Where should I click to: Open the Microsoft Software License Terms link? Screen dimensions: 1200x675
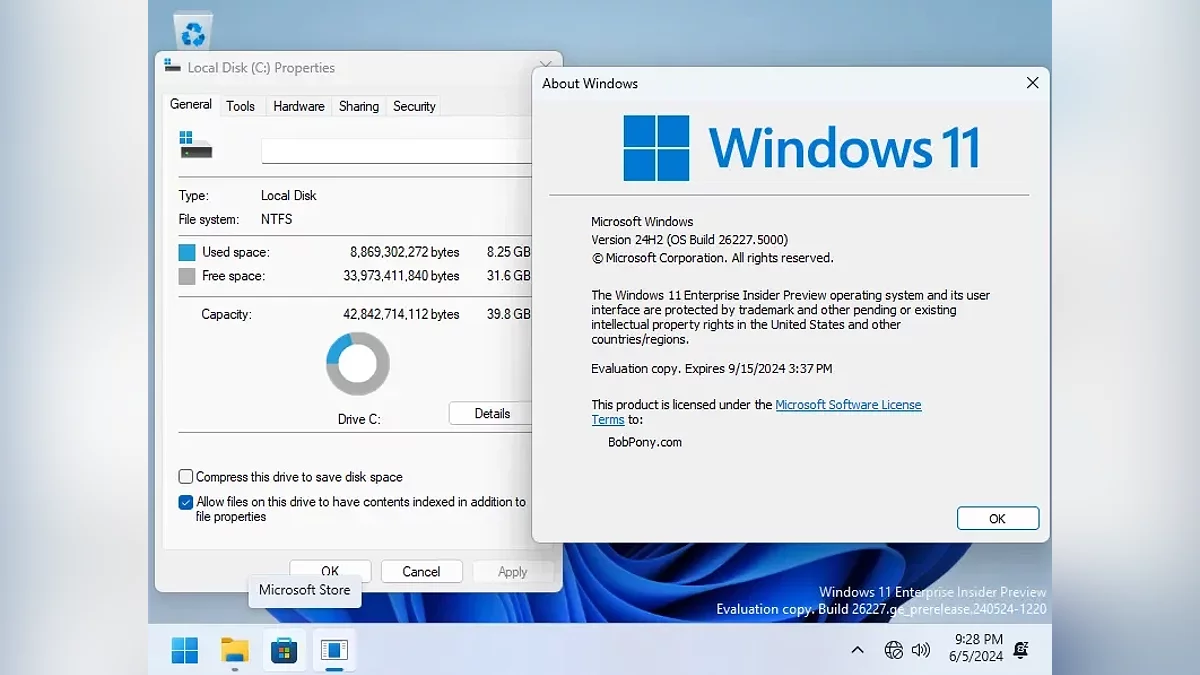(x=848, y=405)
